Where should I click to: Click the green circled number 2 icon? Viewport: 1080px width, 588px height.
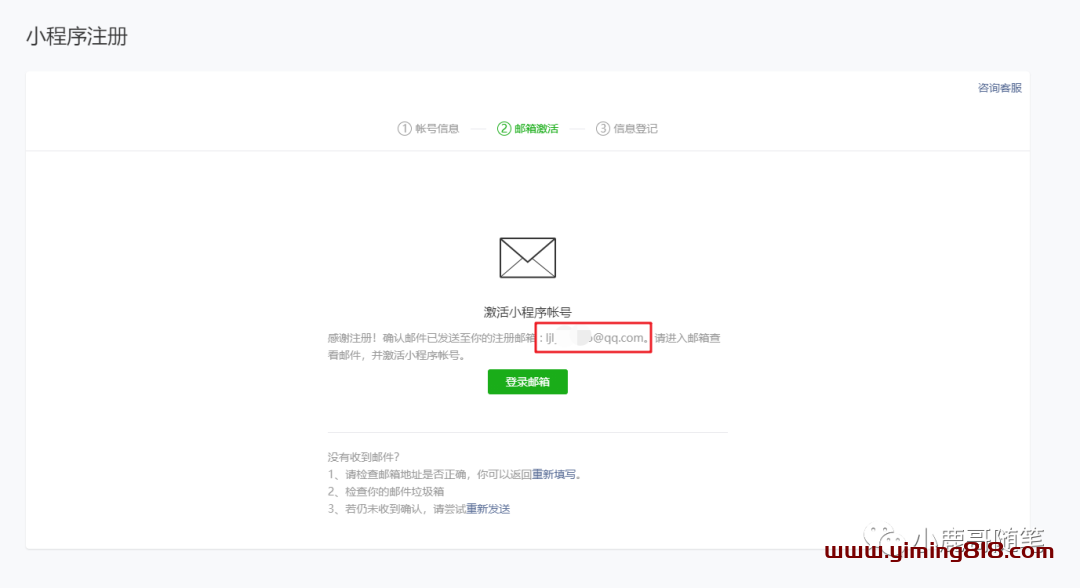pos(503,129)
